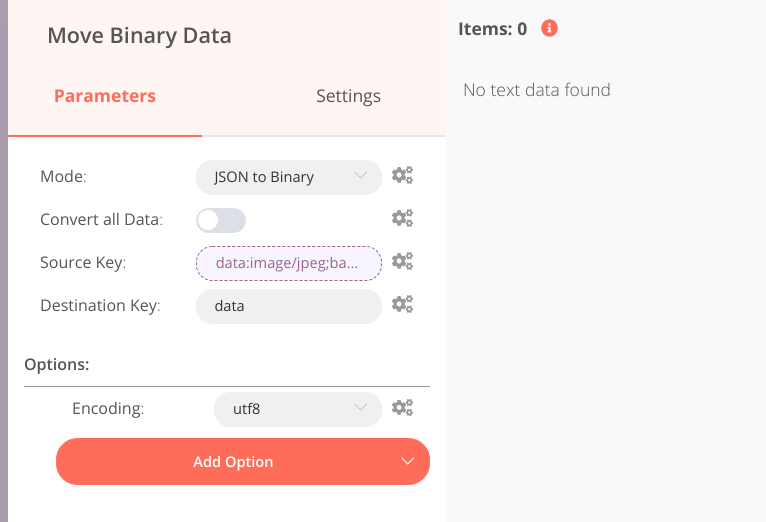Click the Move Binary Data node title
Viewport: 766px width, 522px height.
click(139, 36)
